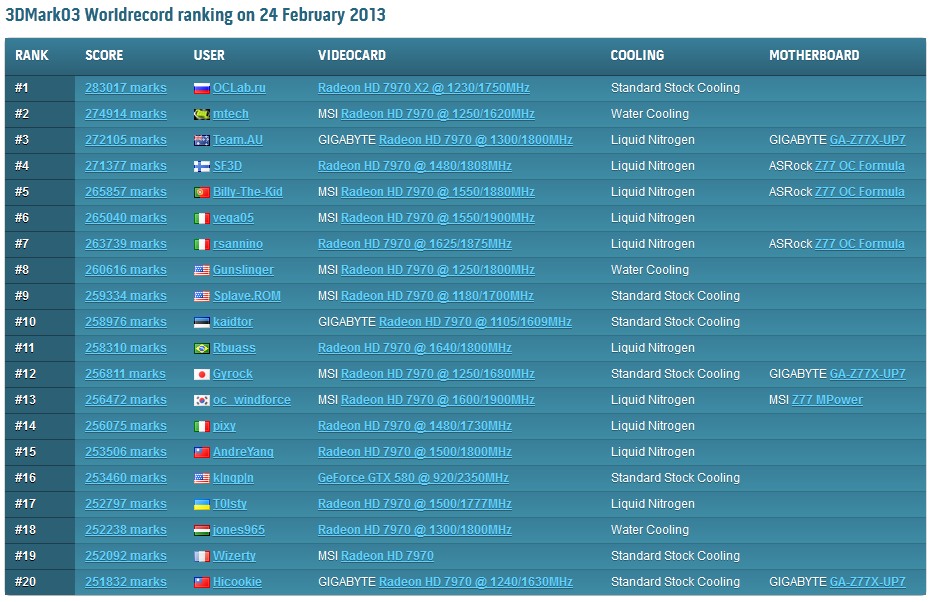Image resolution: width=933 pixels, height=602 pixels.
Task: Open the 283017 marks score link
Action: (126, 87)
